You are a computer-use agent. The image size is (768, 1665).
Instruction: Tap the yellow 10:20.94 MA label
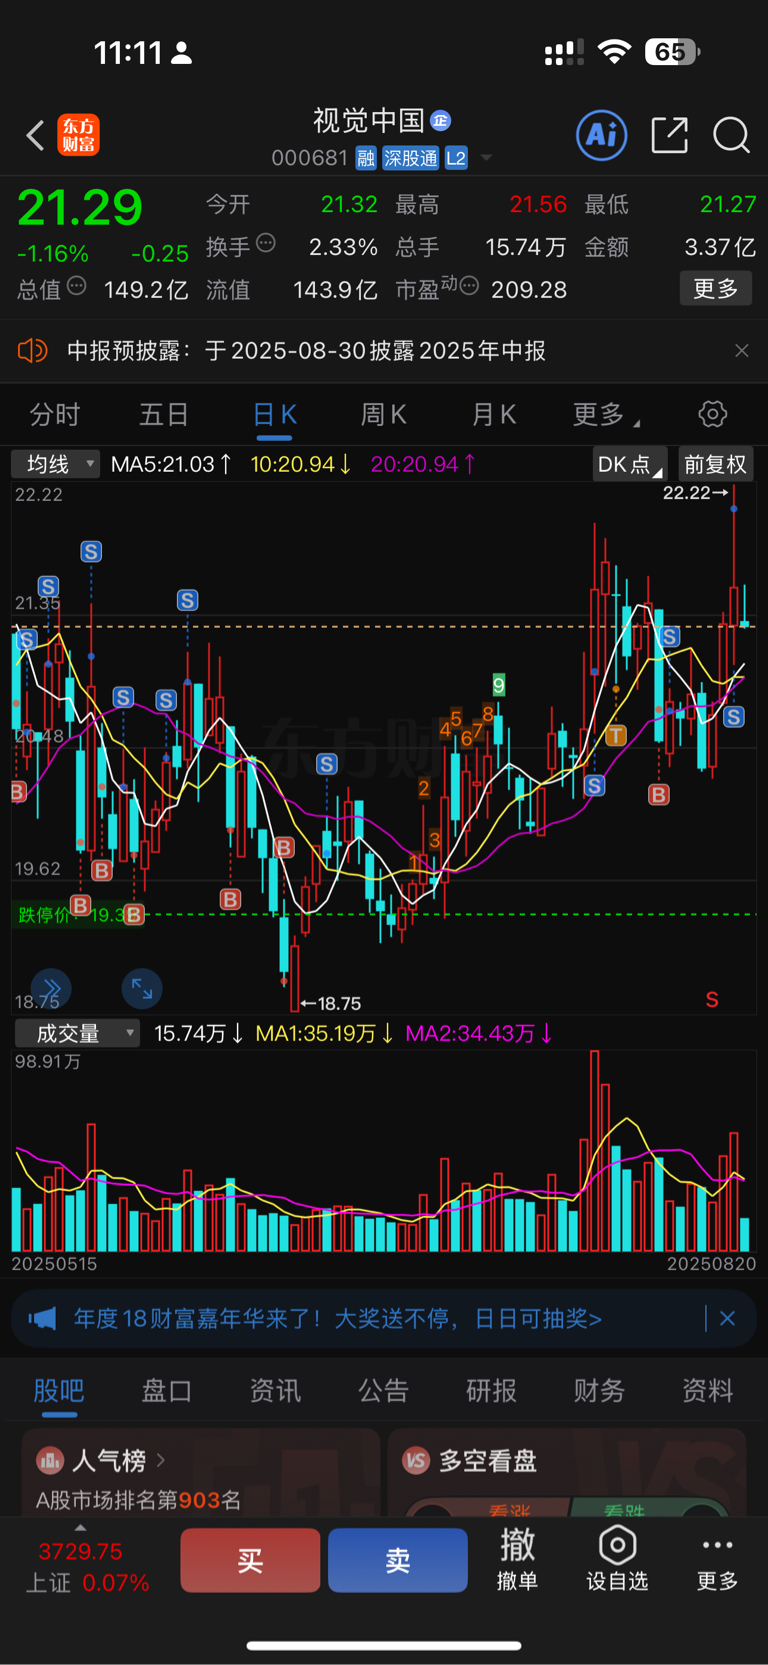pos(300,464)
